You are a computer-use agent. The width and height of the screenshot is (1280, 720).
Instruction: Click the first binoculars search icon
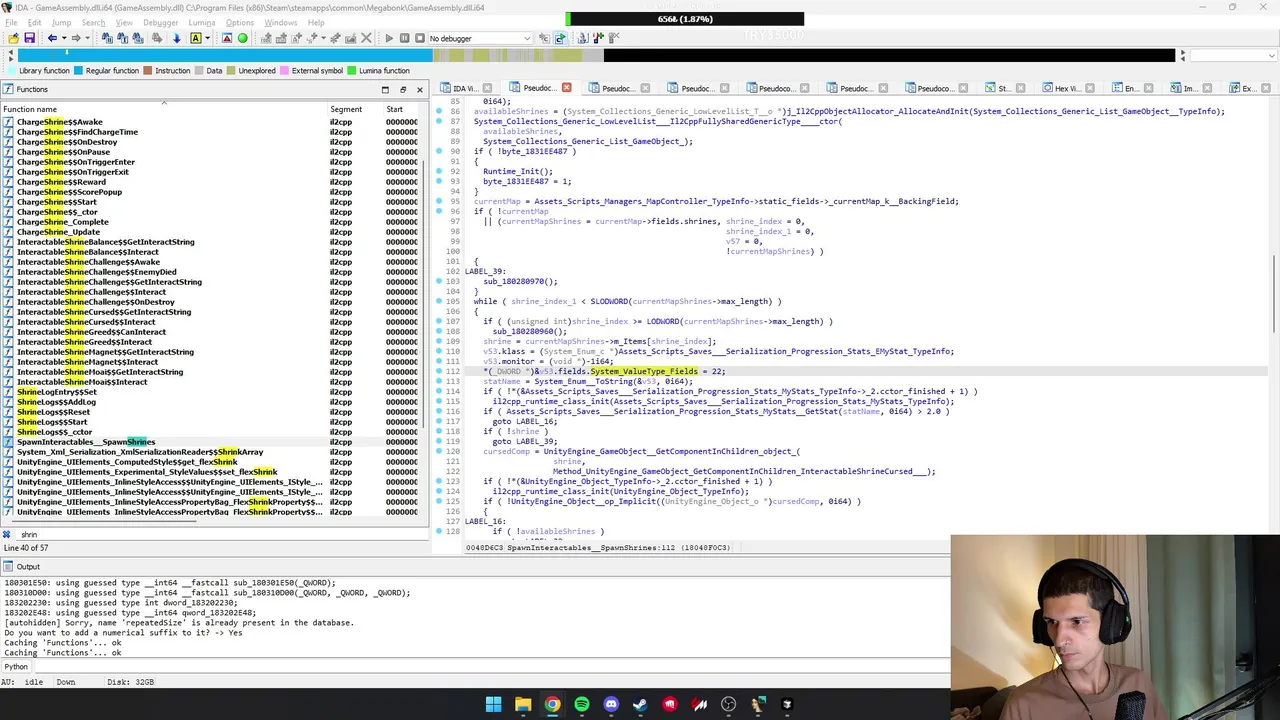coord(107,38)
